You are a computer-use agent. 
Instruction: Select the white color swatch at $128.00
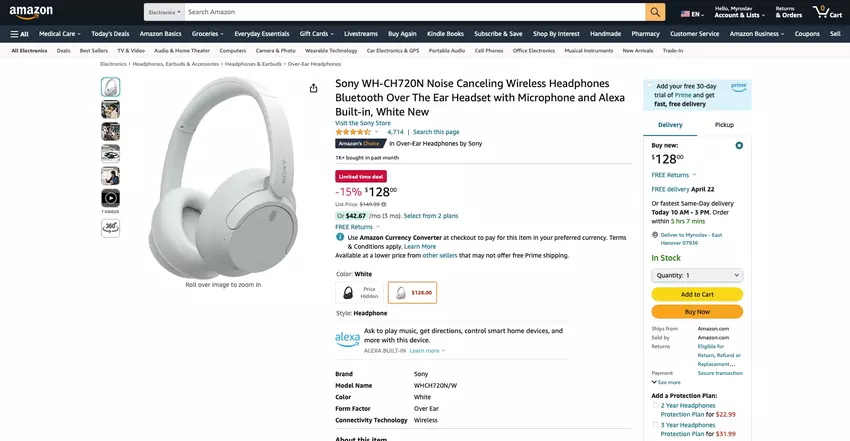pyautogui.click(x=412, y=293)
